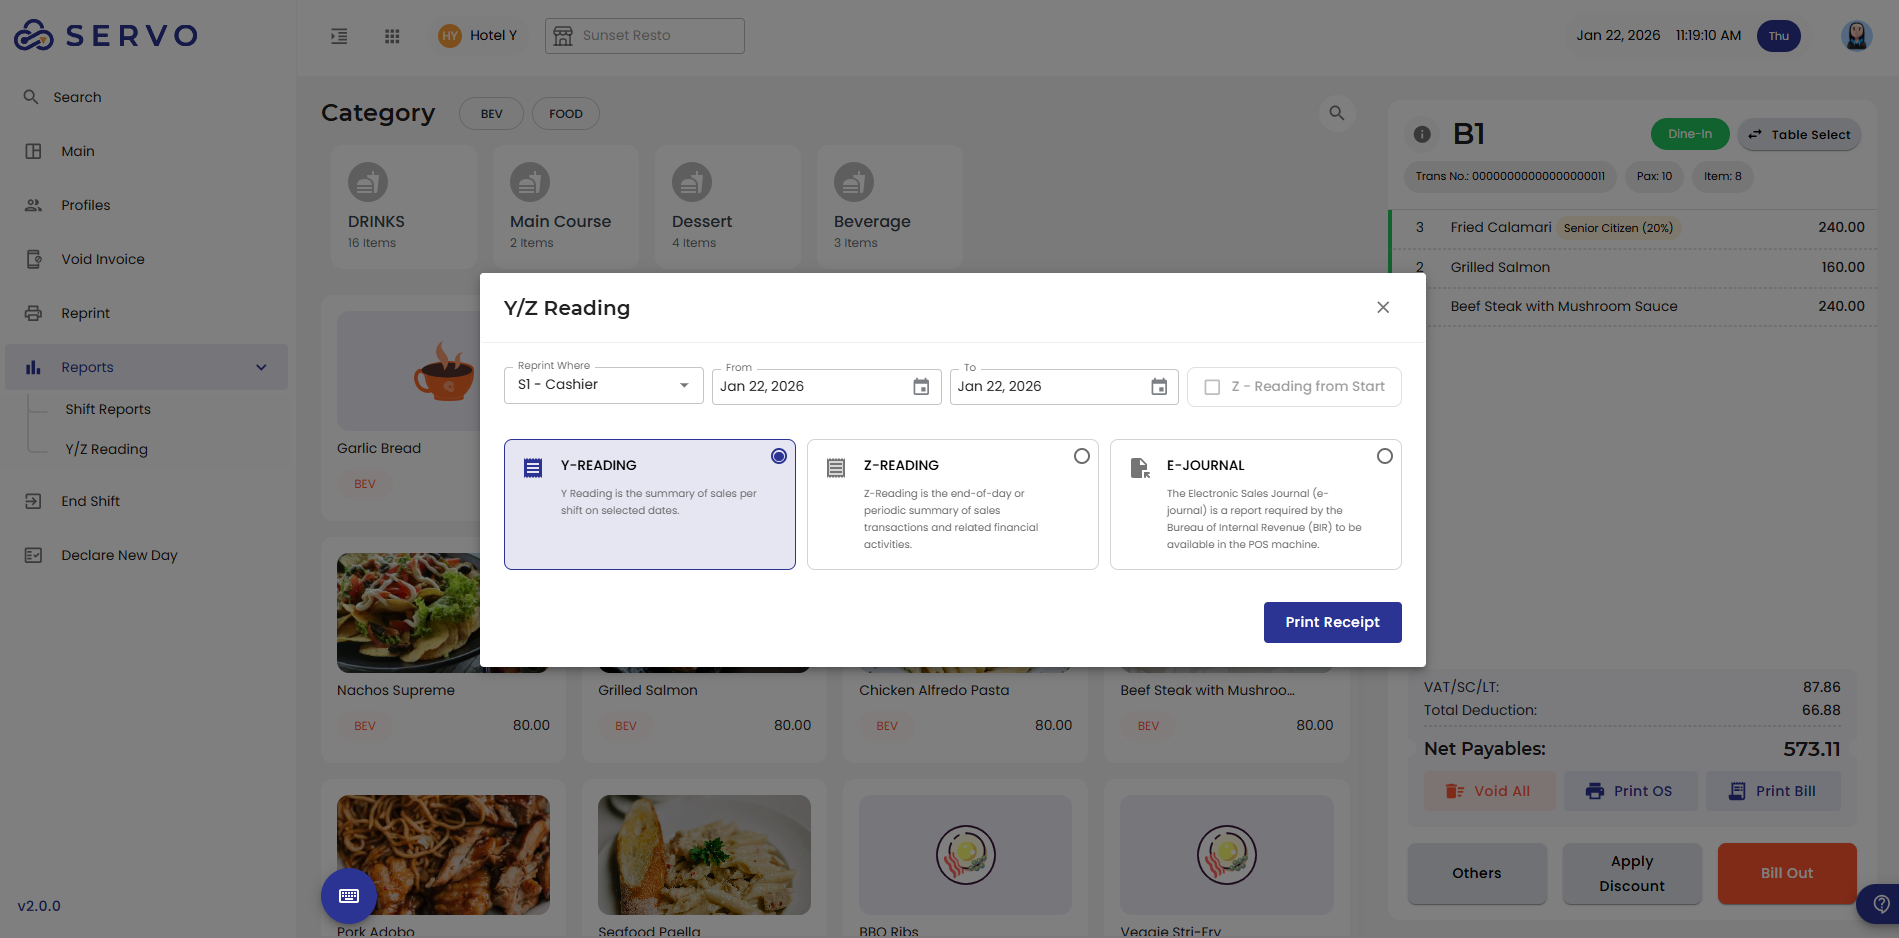Enable Z - Reading from Start checkbox
The width and height of the screenshot is (1899, 938).
click(1212, 387)
